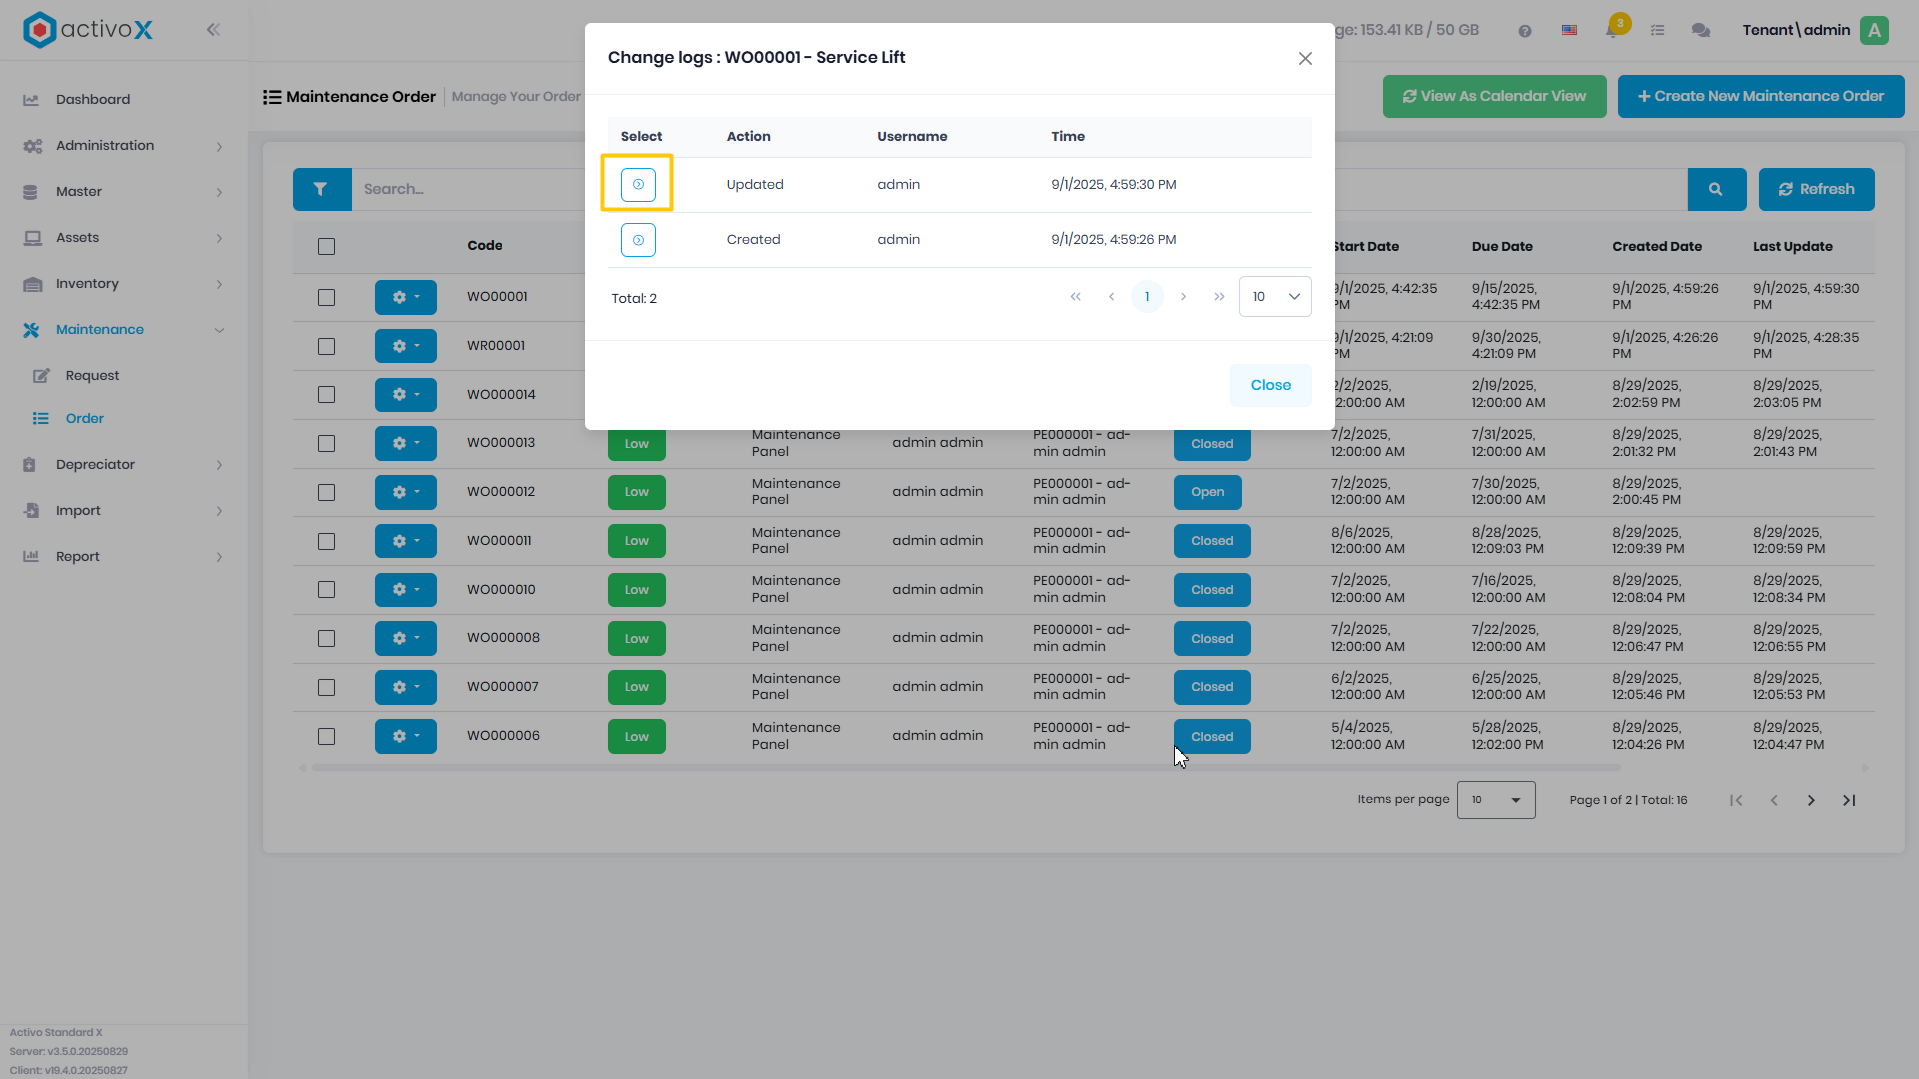Toggle the select-all header checkbox
This screenshot has width=1919, height=1079.
pos(326,246)
